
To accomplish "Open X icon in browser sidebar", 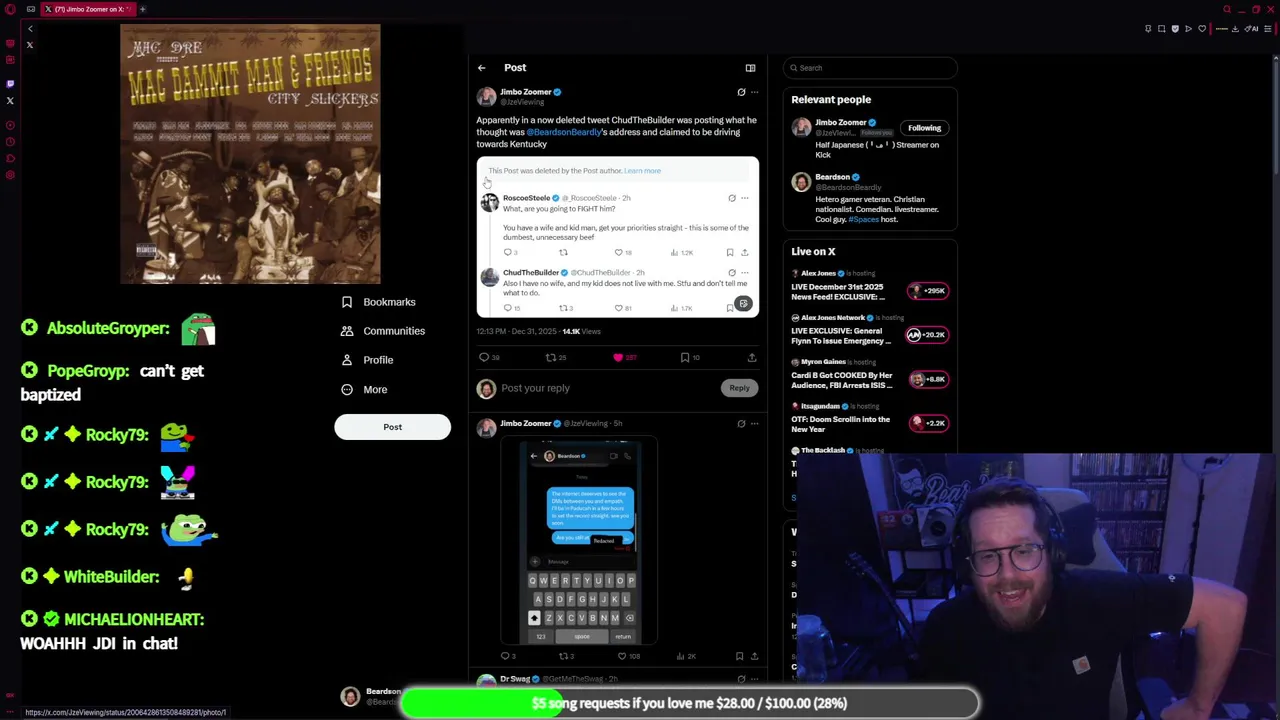I will 10,101.
